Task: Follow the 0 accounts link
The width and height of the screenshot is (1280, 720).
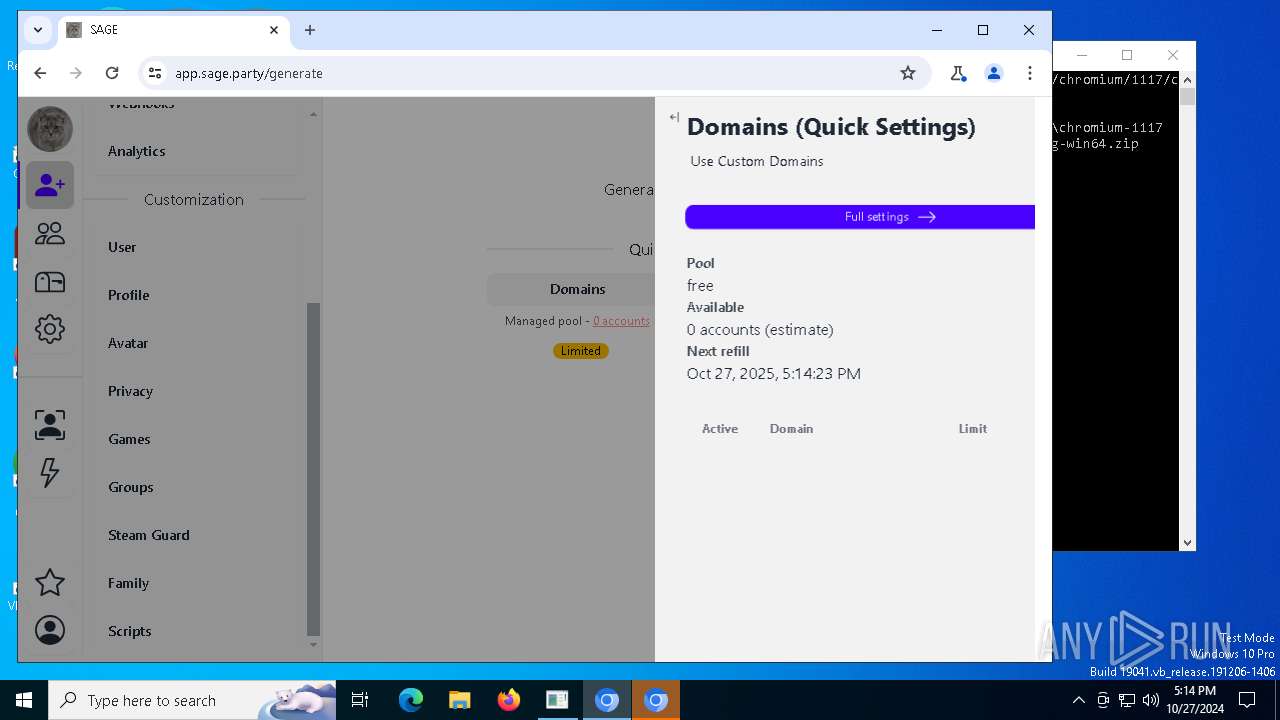Action: pyautogui.click(x=621, y=321)
